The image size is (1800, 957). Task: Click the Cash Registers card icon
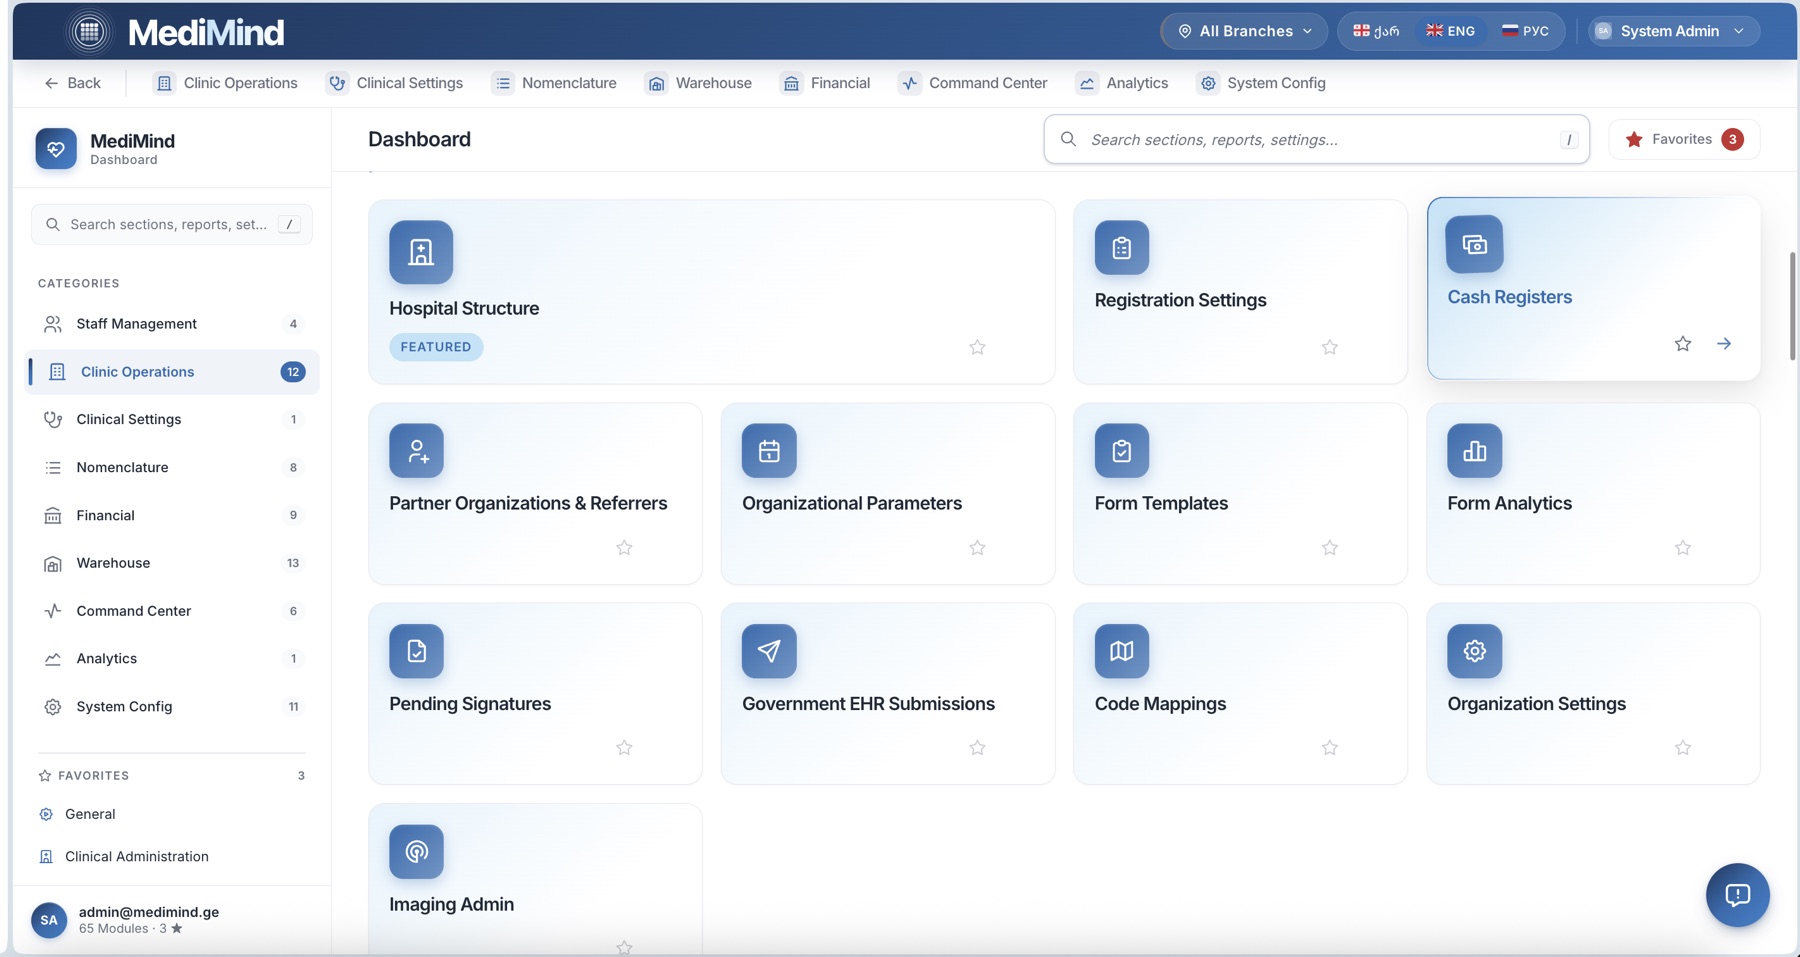pos(1475,244)
